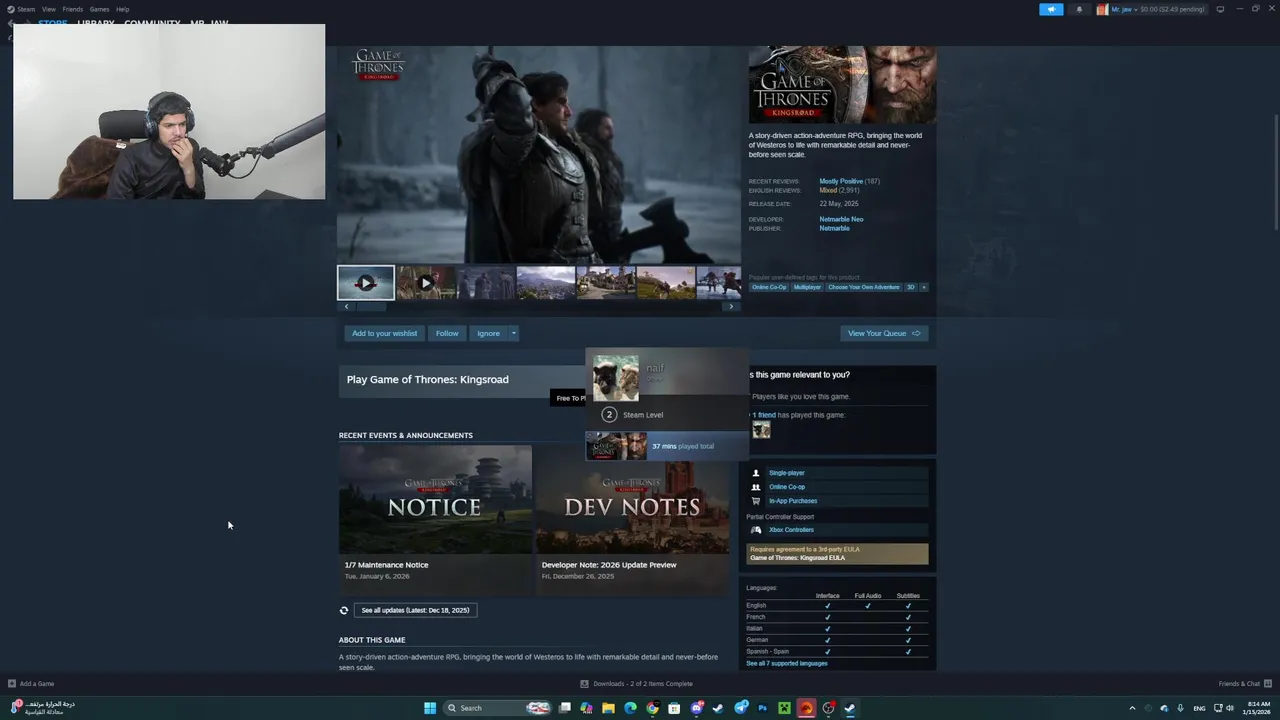Viewport: 1280px width, 720px height.
Task: Click the Add a Game button
Action: [x=31, y=684]
